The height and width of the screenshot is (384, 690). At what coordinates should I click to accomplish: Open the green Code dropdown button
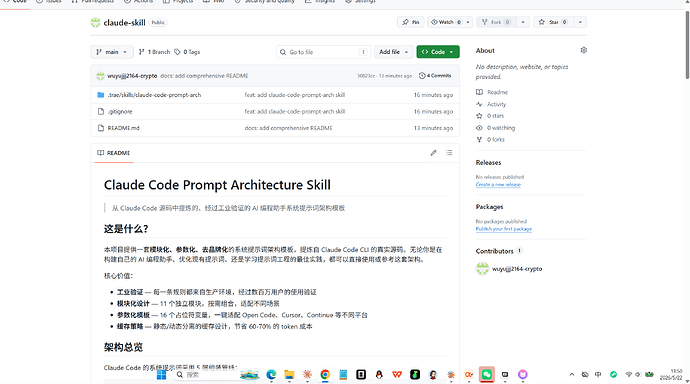(438, 52)
